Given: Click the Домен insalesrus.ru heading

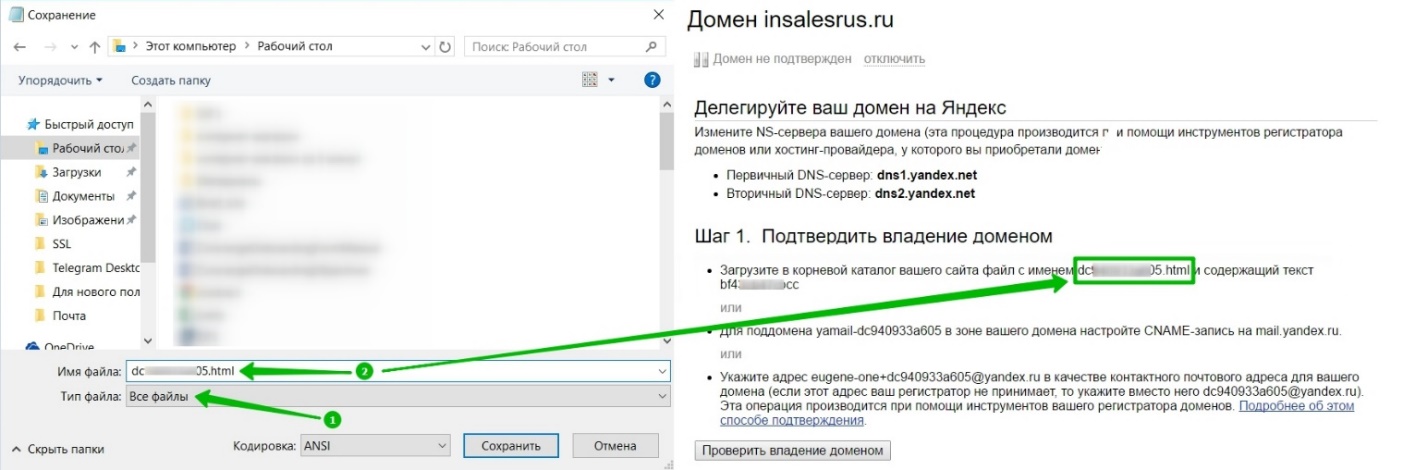Looking at the screenshot, I should pyautogui.click(x=791, y=20).
